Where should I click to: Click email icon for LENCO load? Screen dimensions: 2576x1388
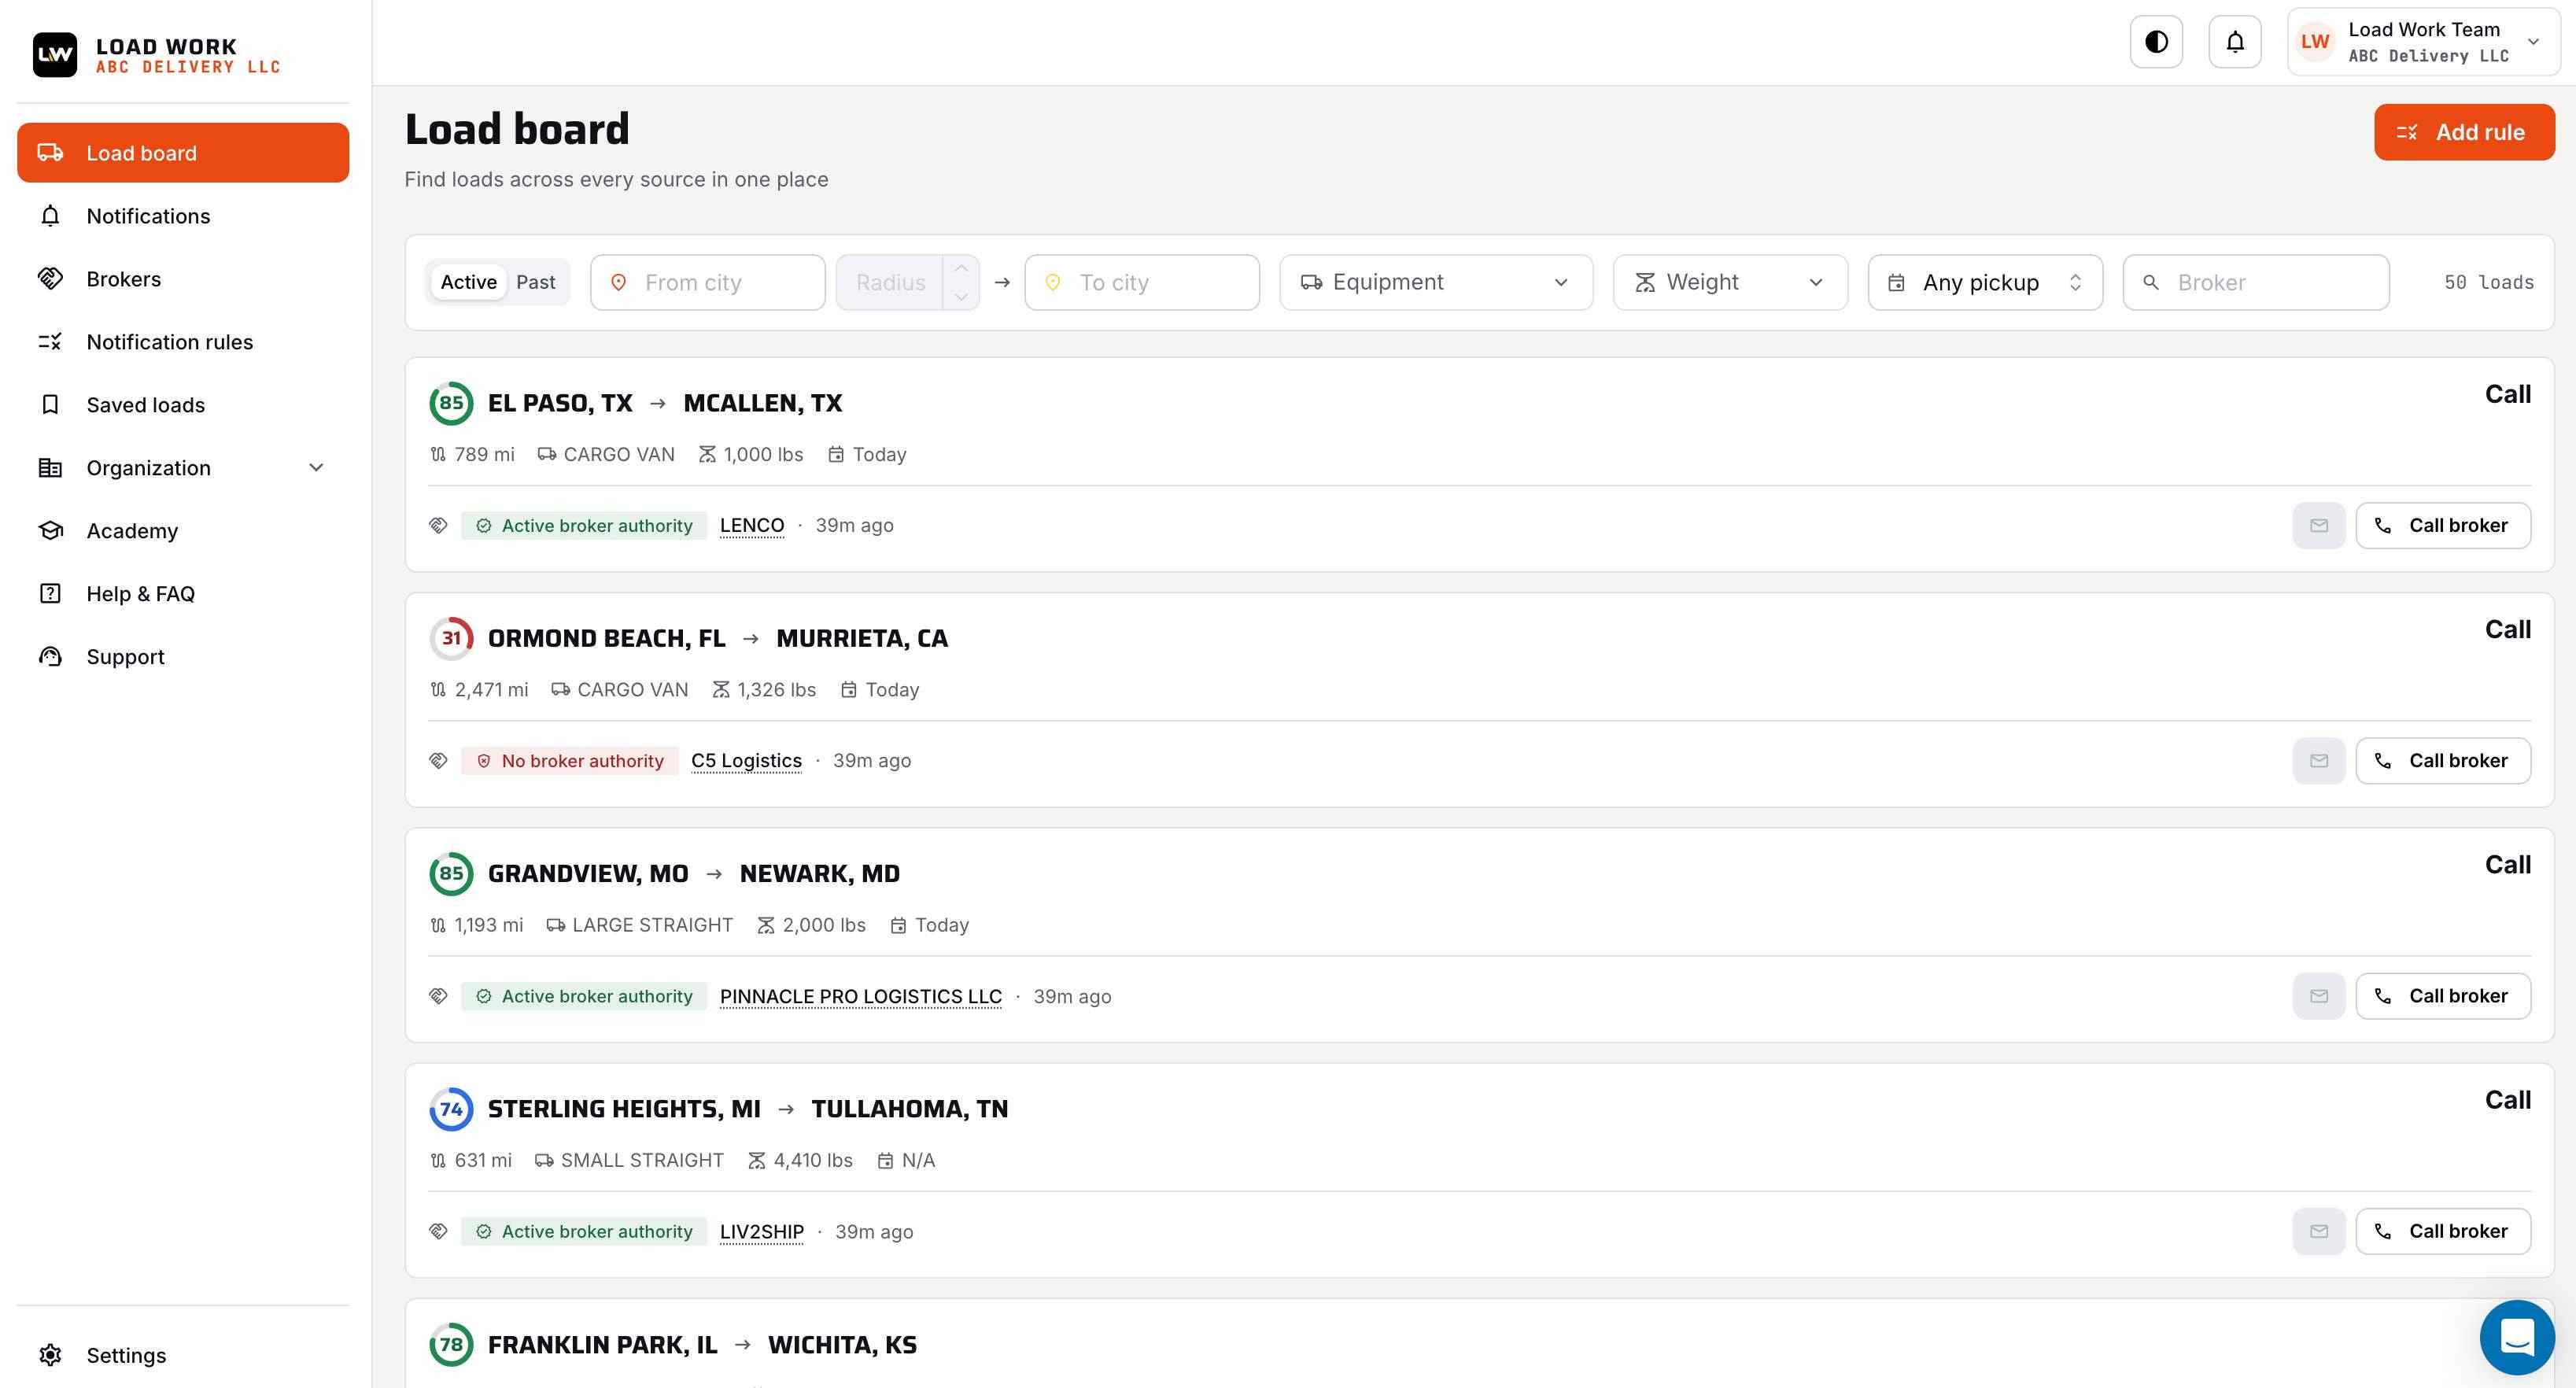[2319, 526]
